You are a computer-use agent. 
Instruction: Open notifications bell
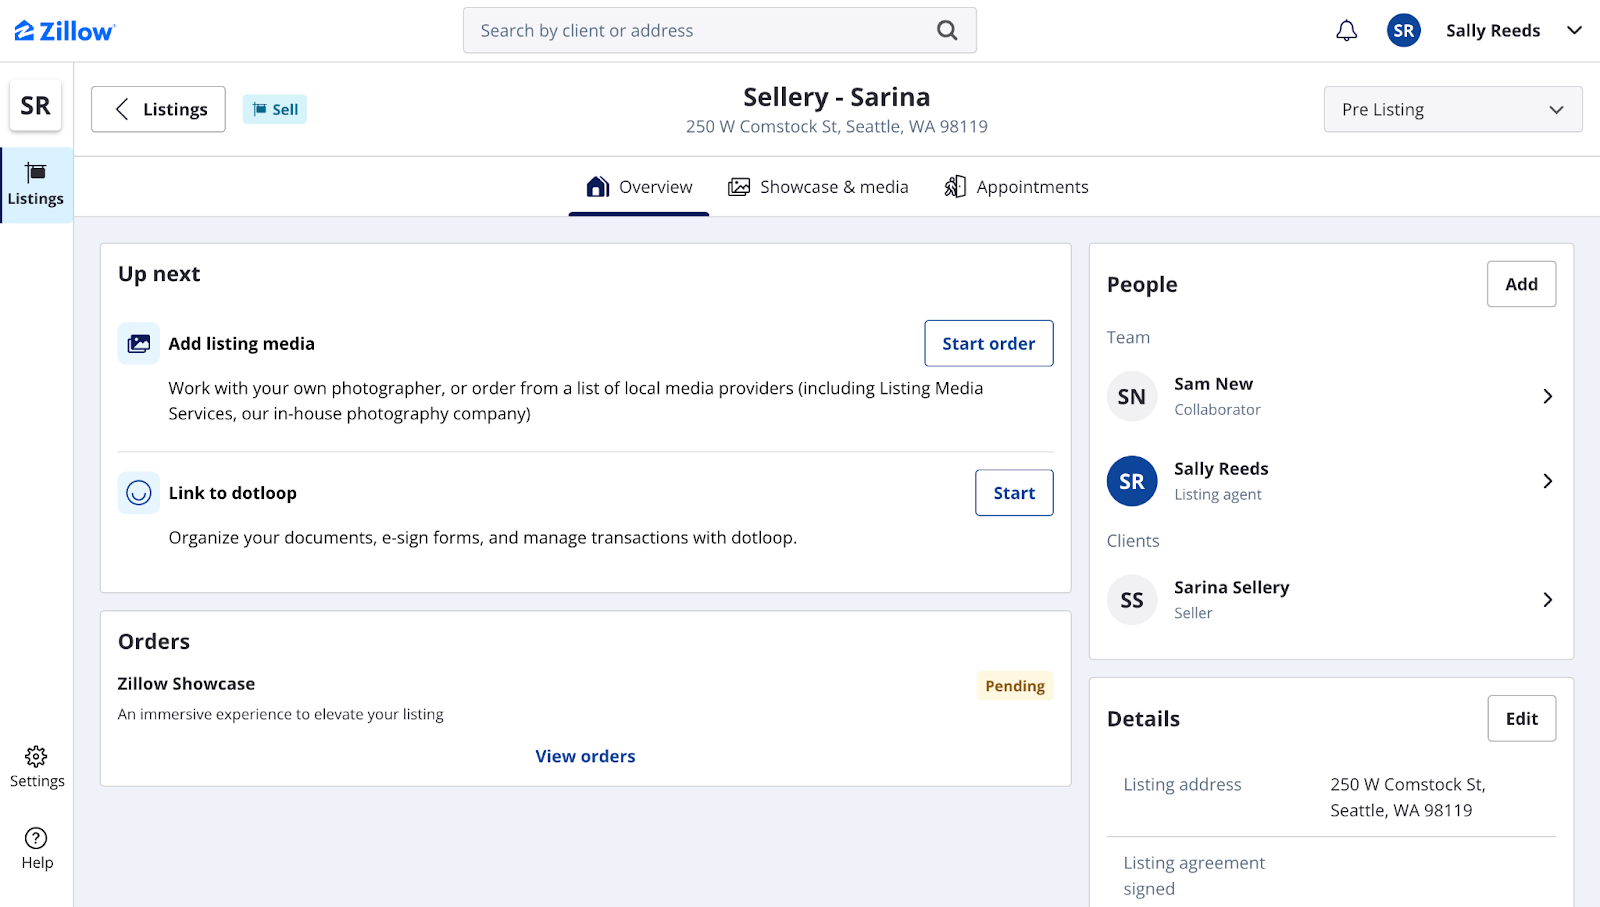point(1345,30)
